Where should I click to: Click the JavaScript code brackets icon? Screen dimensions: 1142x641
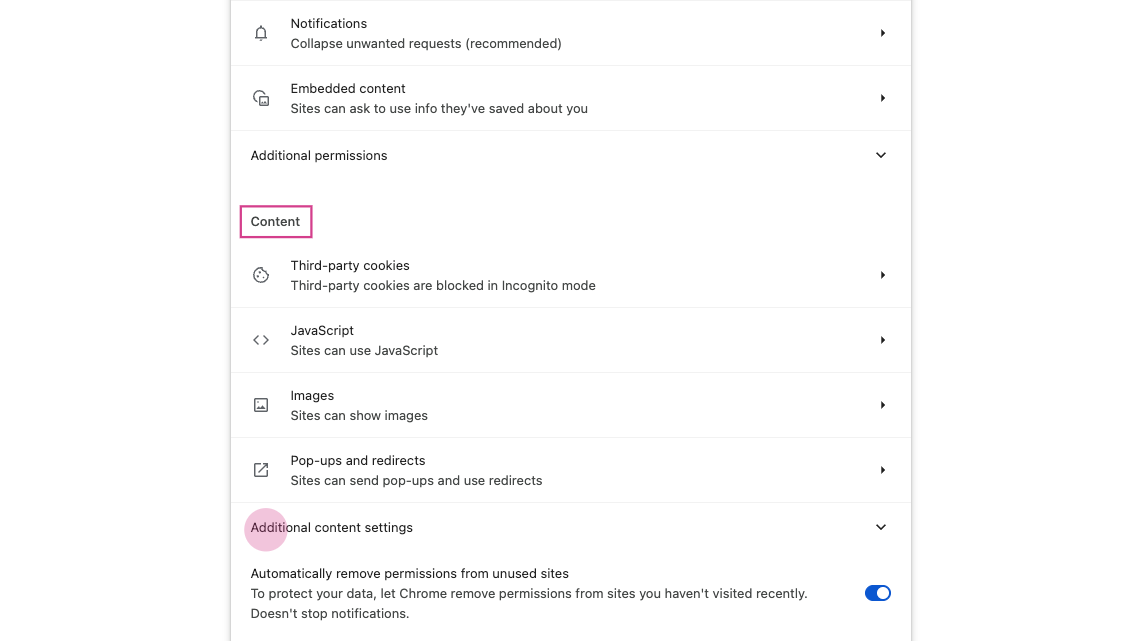coord(261,340)
